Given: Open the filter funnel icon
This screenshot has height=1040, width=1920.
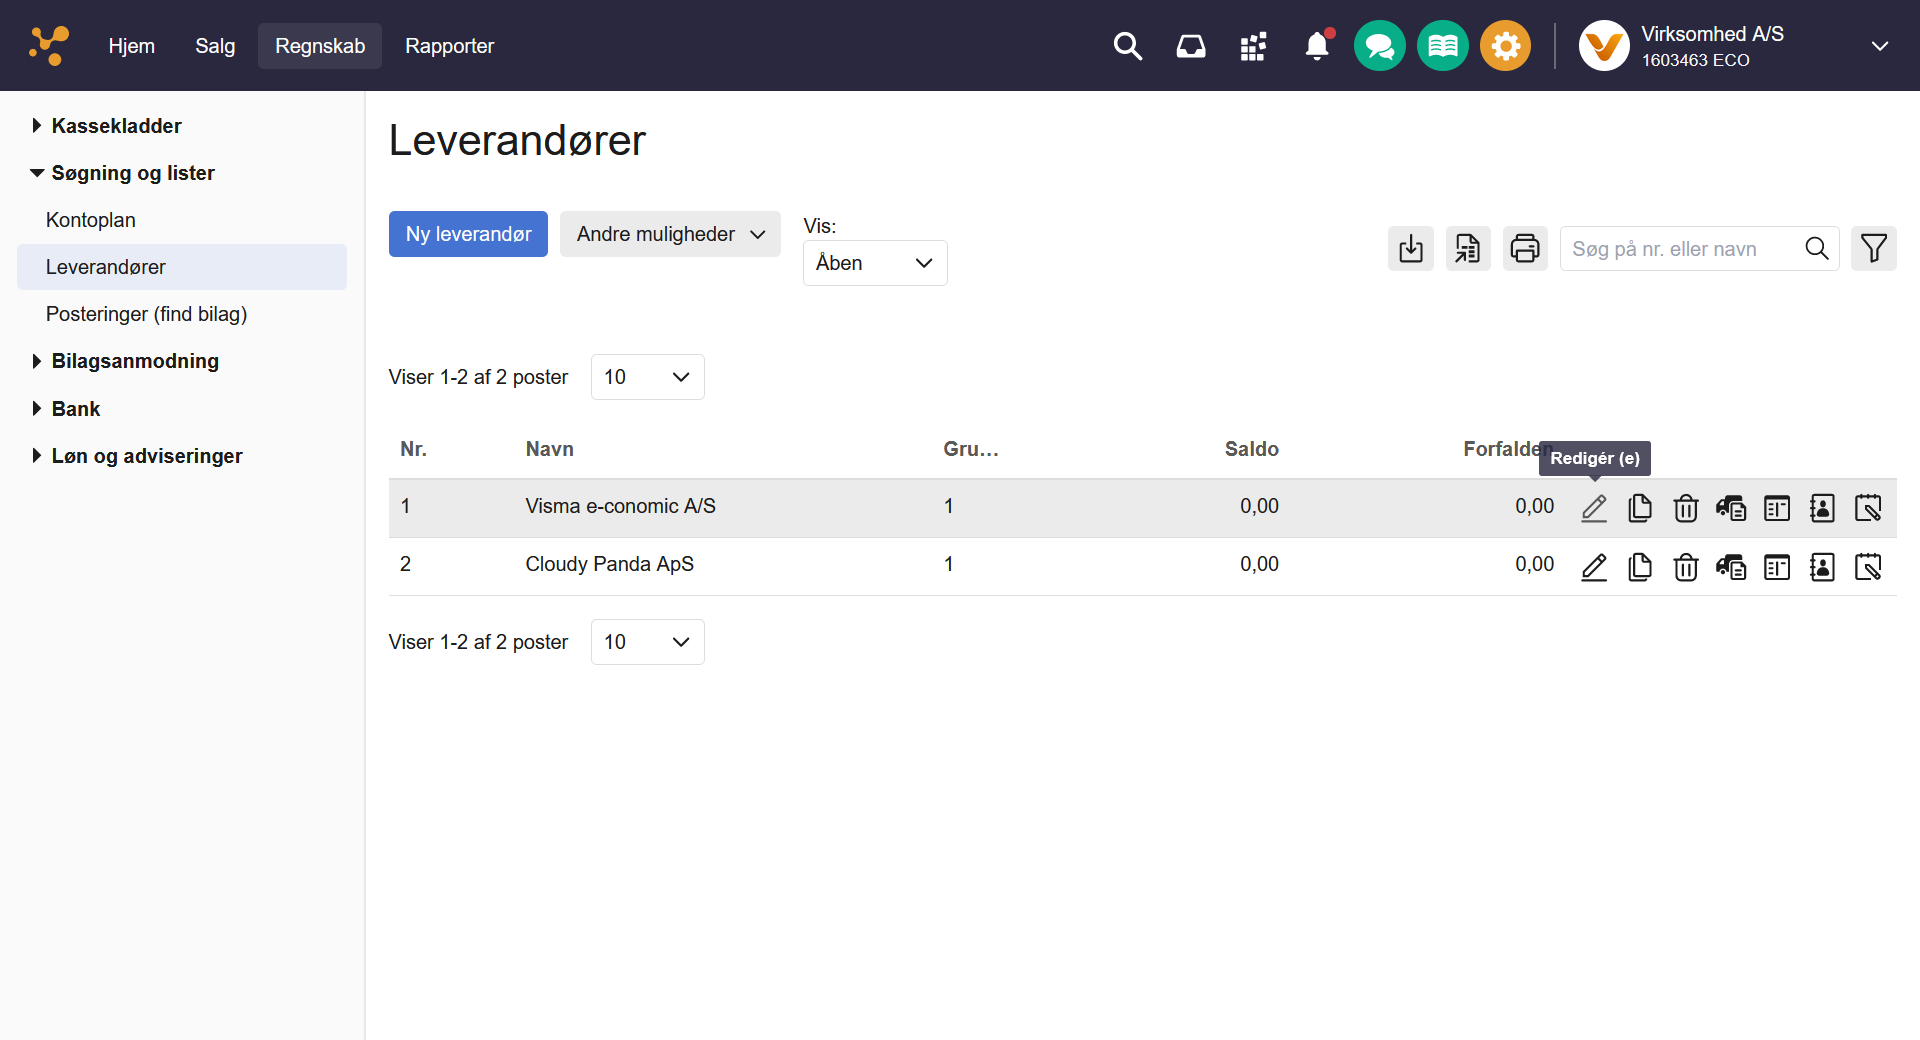Looking at the screenshot, I should point(1873,248).
